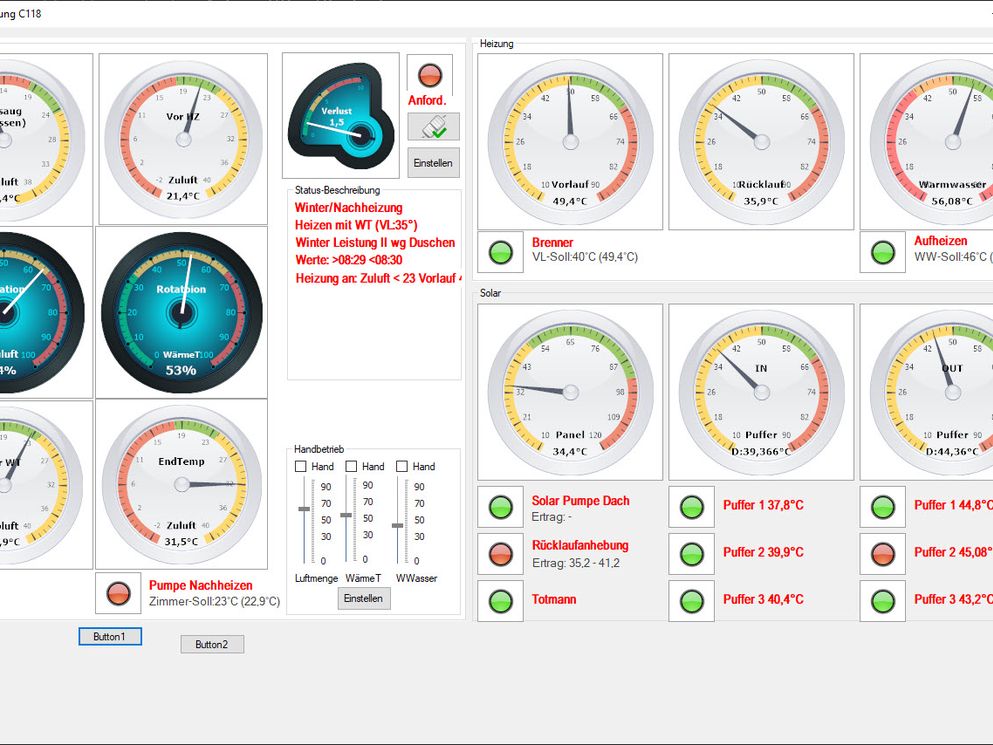Click the Rotation WärmeT 53% gauge
The width and height of the screenshot is (993, 745).
[182, 312]
